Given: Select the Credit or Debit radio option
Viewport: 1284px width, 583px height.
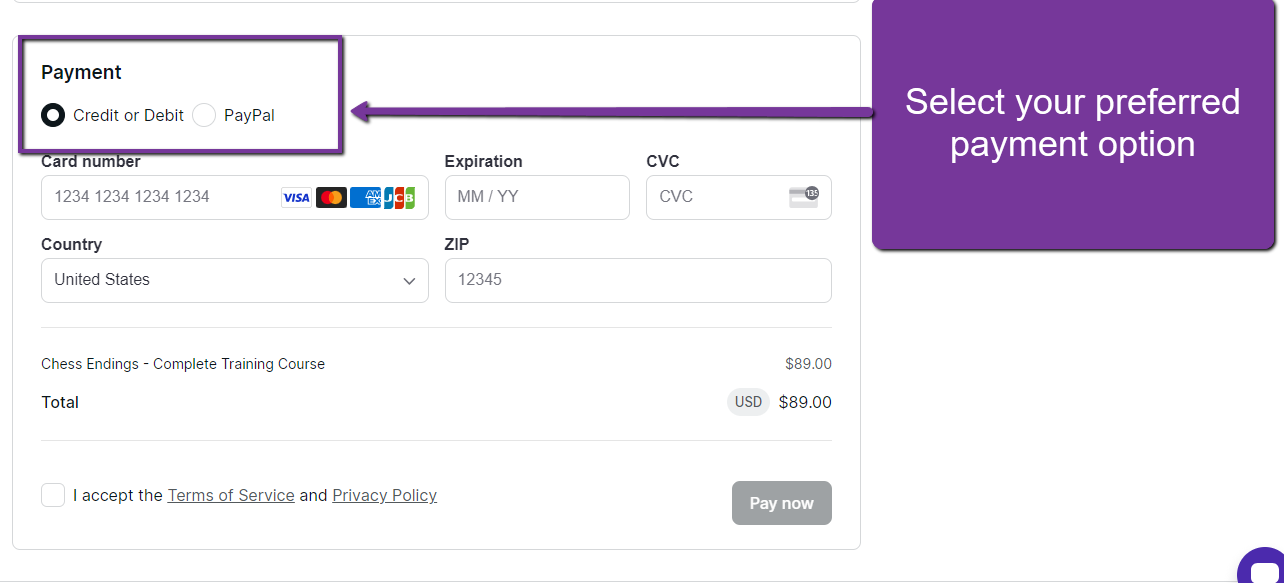Looking at the screenshot, I should coord(53,115).
